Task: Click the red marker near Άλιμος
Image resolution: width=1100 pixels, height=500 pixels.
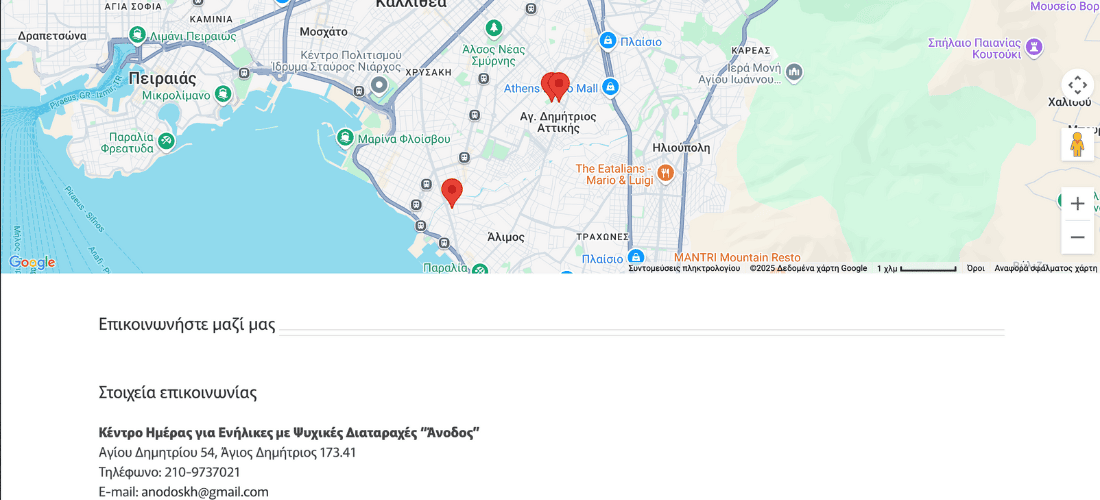Action: point(452,193)
